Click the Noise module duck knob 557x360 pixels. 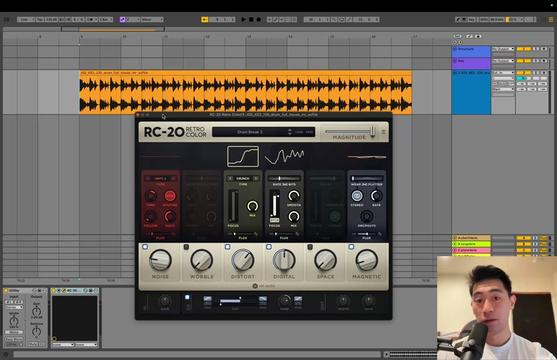click(170, 216)
